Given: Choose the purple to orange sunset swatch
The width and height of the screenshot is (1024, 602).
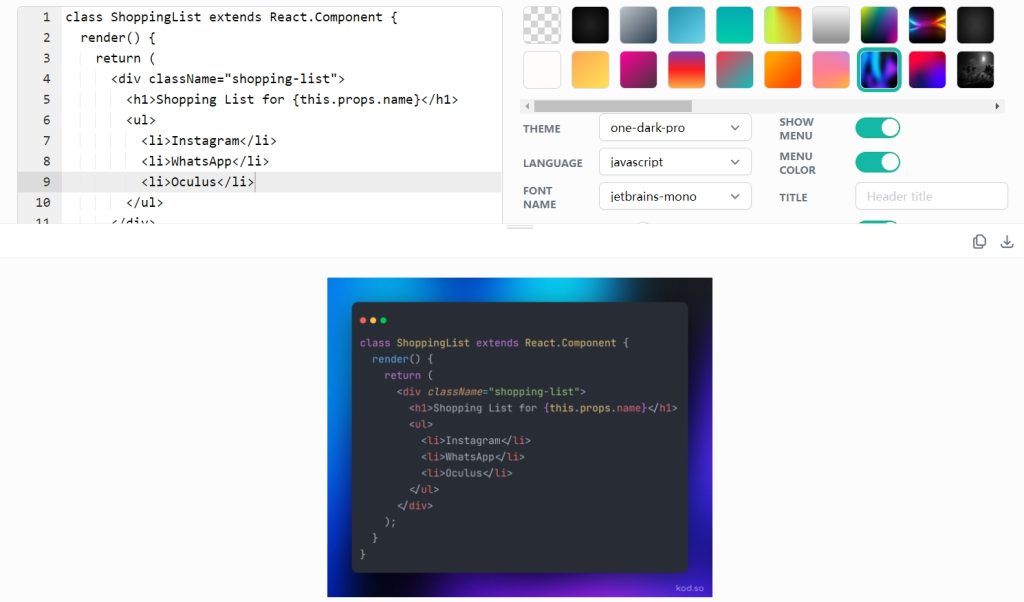Looking at the screenshot, I should pos(686,69).
